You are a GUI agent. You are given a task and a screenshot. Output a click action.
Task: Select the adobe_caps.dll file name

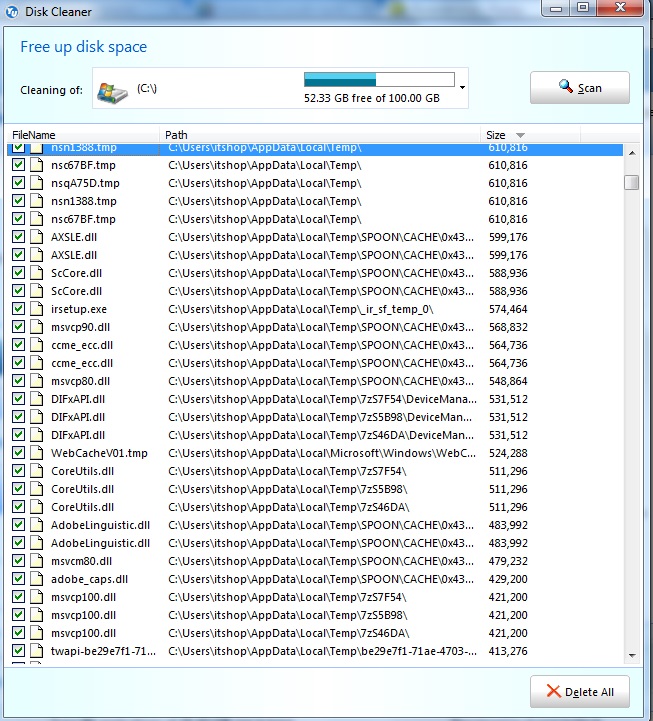[89, 579]
